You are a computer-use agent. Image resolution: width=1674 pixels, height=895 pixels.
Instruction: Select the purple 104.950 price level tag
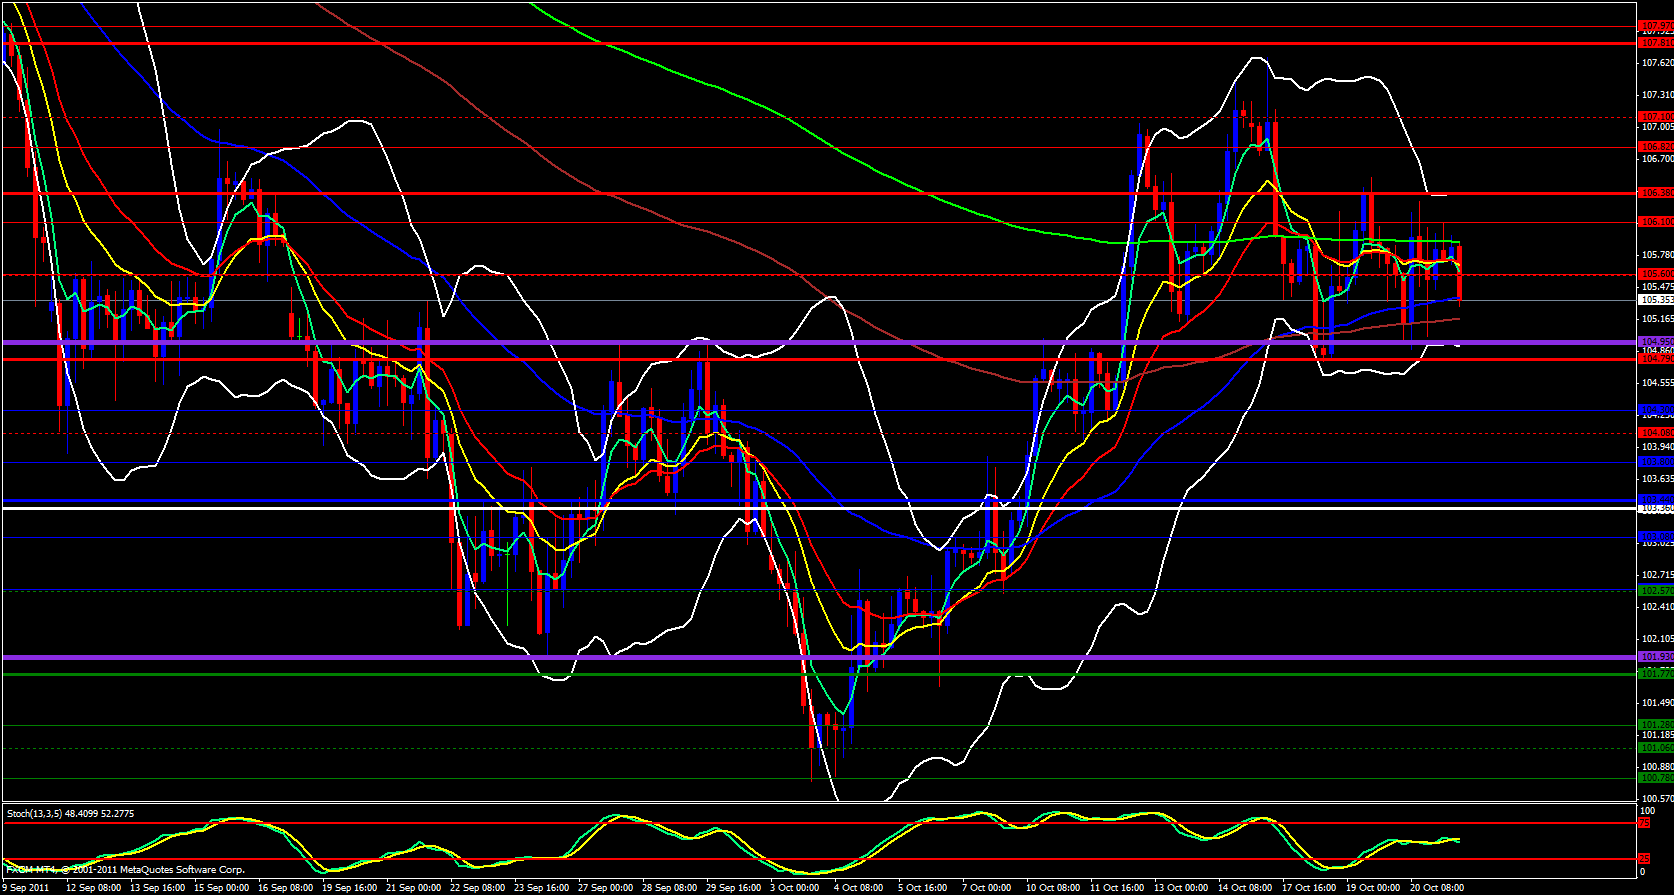click(1656, 342)
